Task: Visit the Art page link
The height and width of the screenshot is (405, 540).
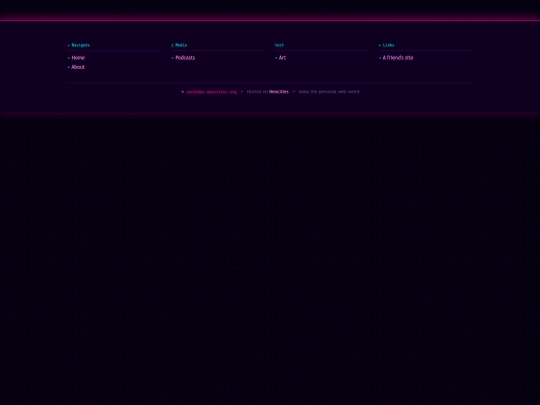Action: (282, 58)
